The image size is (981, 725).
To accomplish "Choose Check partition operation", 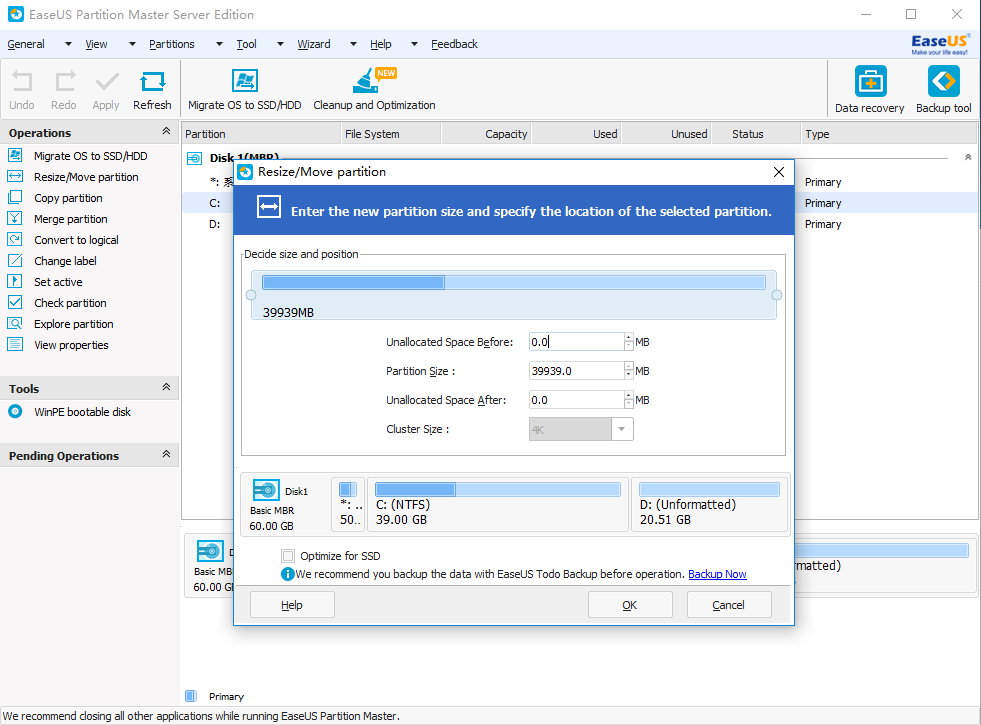I will coord(70,303).
